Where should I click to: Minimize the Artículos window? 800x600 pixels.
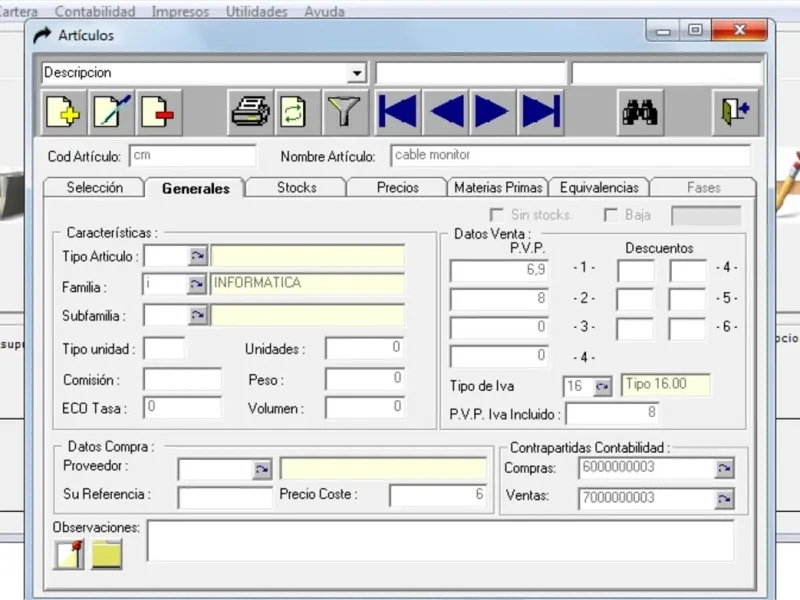pos(663,31)
